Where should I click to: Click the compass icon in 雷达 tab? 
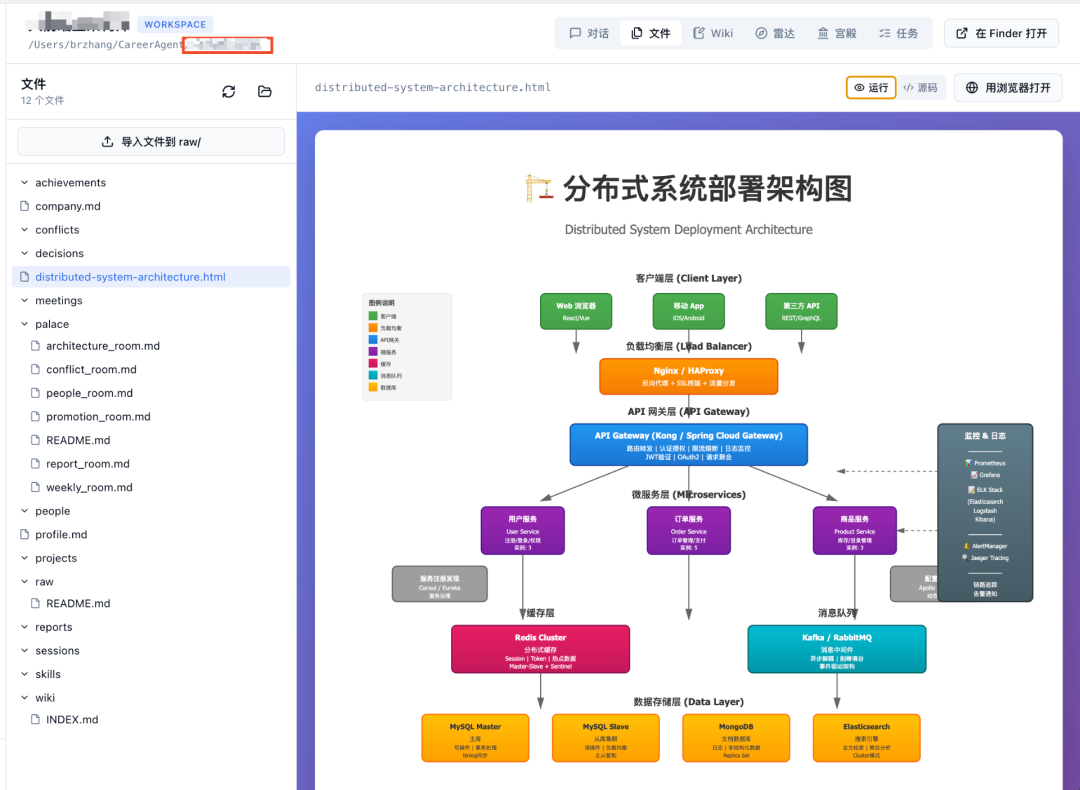(x=761, y=33)
